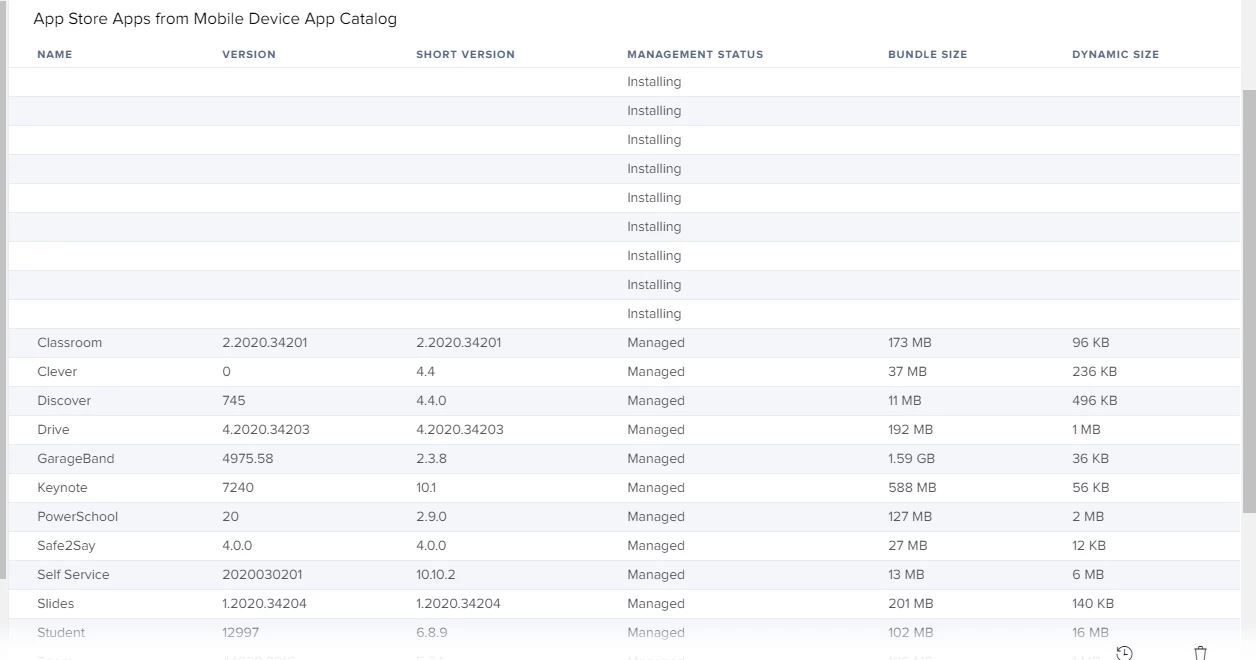Click Safe2Say's bundle size 27 MB
This screenshot has height=660, width=1256.
[x=908, y=546]
